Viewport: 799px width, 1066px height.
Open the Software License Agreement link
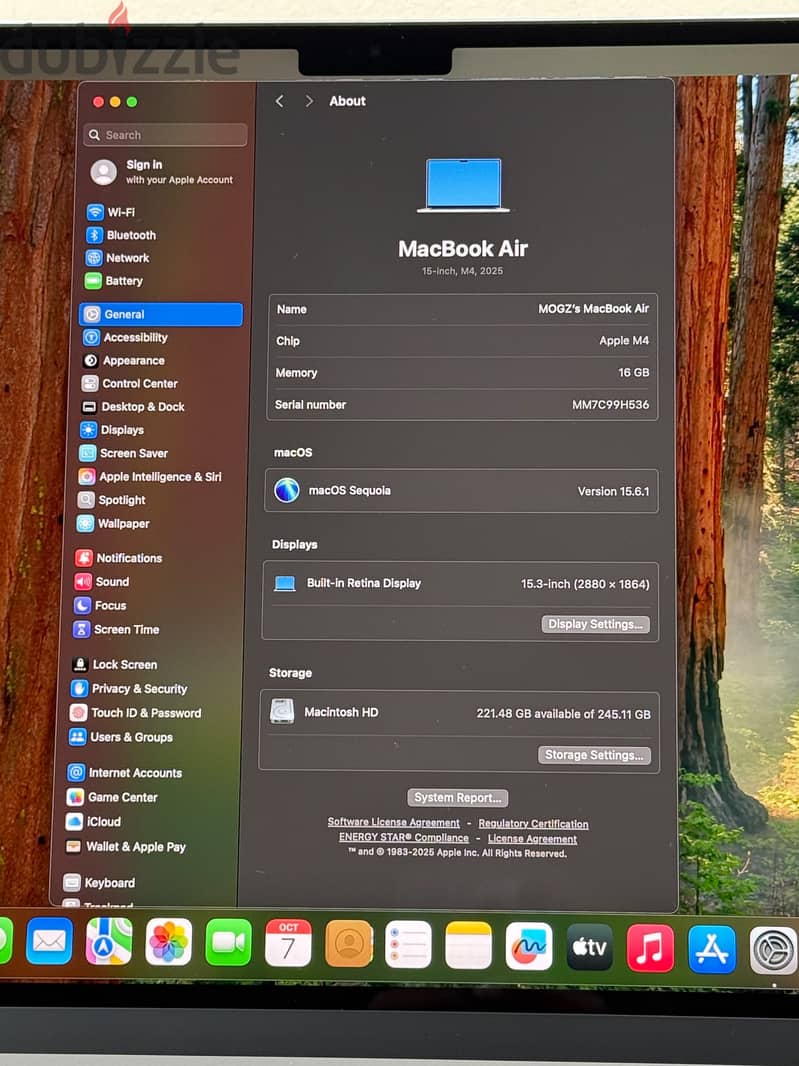pyautogui.click(x=394, y=823)
